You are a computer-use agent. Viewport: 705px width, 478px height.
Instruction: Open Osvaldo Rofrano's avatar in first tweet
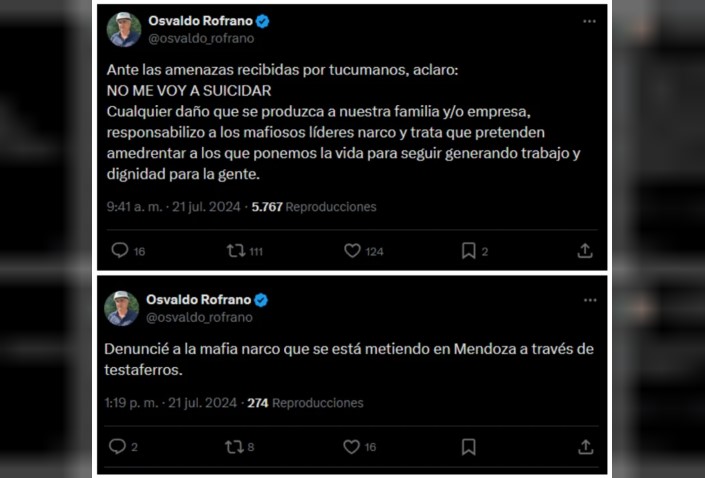124,29
